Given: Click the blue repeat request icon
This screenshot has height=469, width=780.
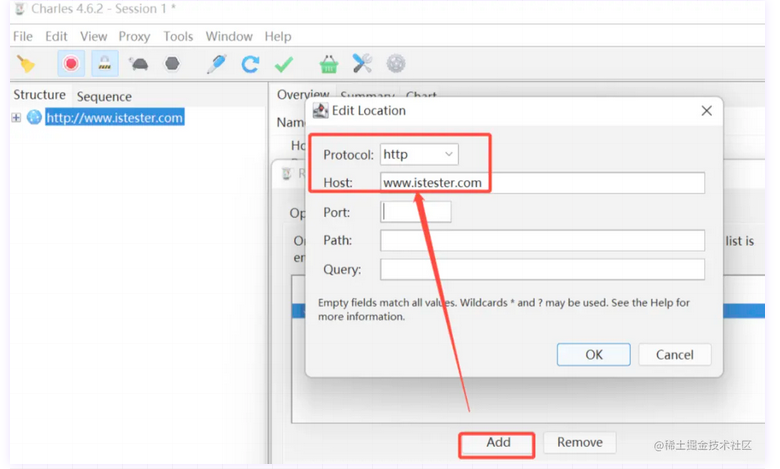Looking at the screenshot, I should tap(250, 64).
